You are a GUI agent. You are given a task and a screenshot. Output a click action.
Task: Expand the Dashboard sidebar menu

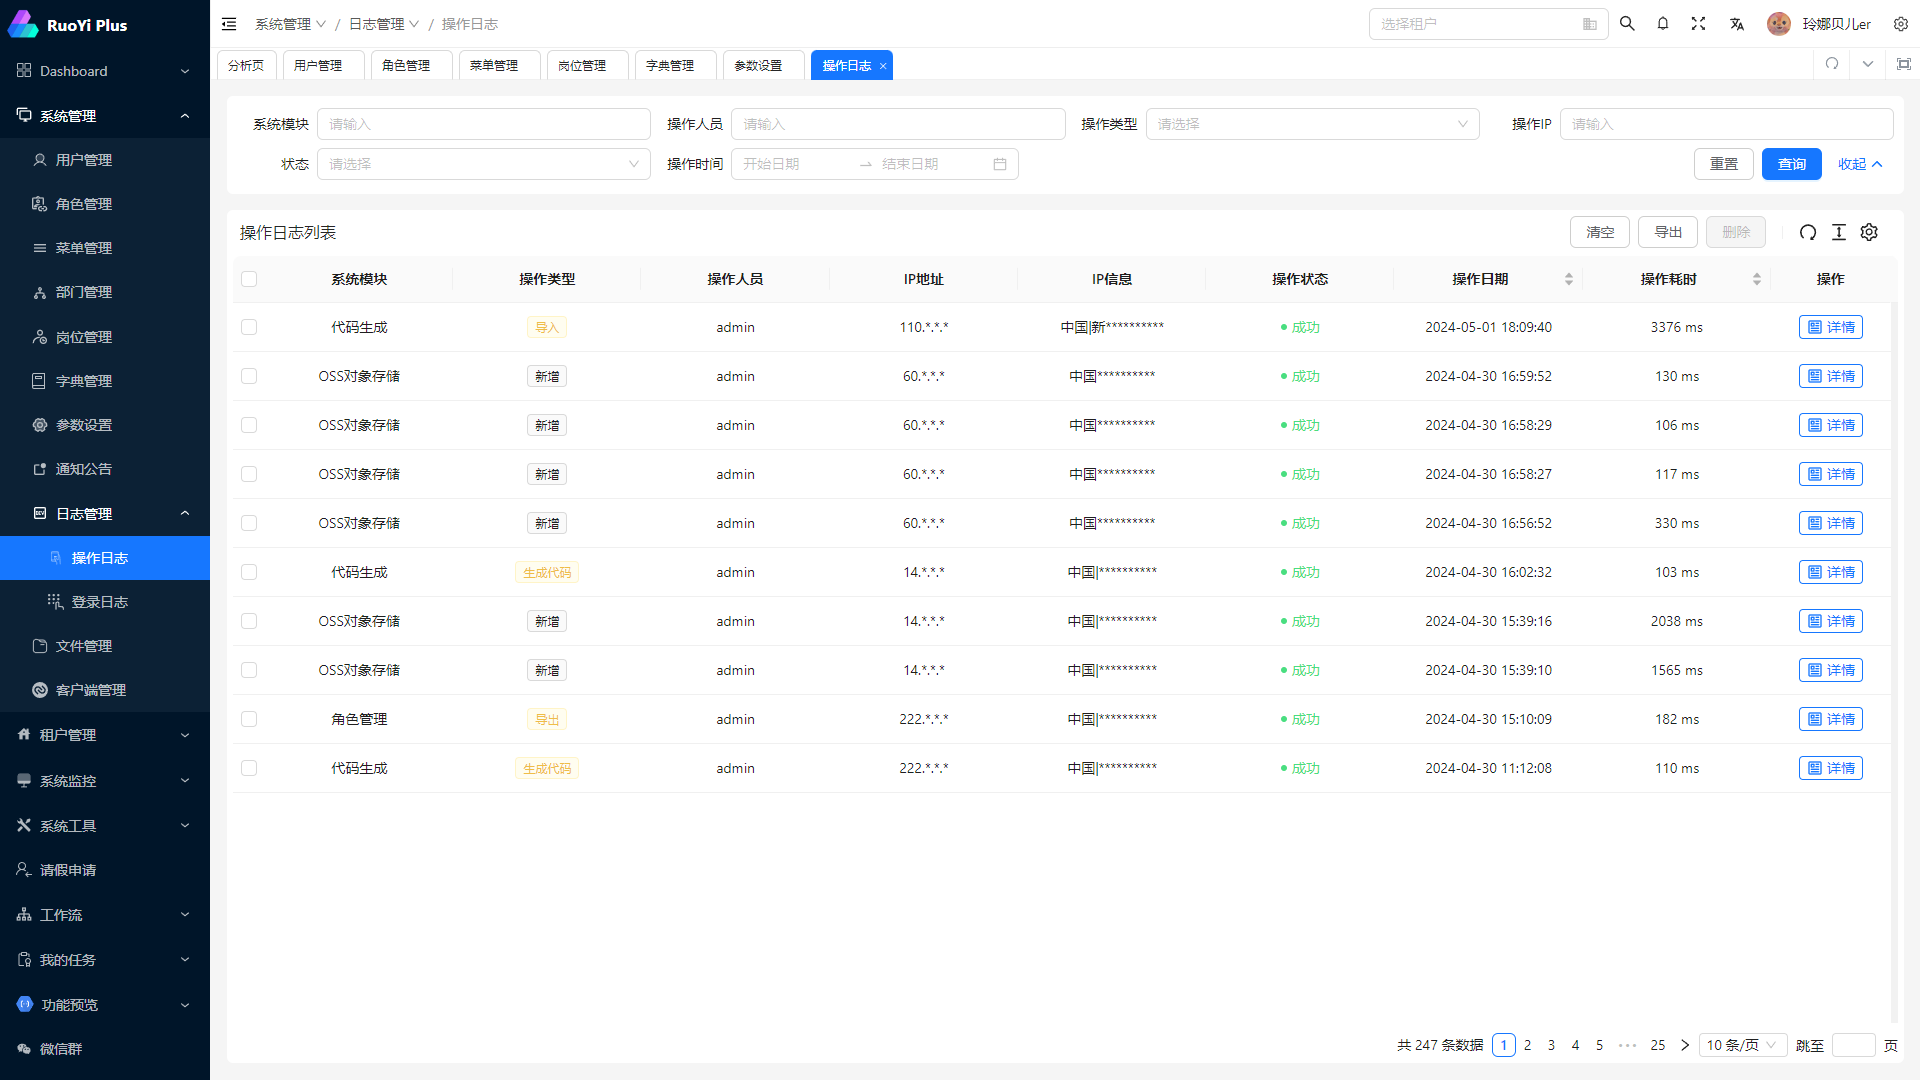click(x=105, y=71)
